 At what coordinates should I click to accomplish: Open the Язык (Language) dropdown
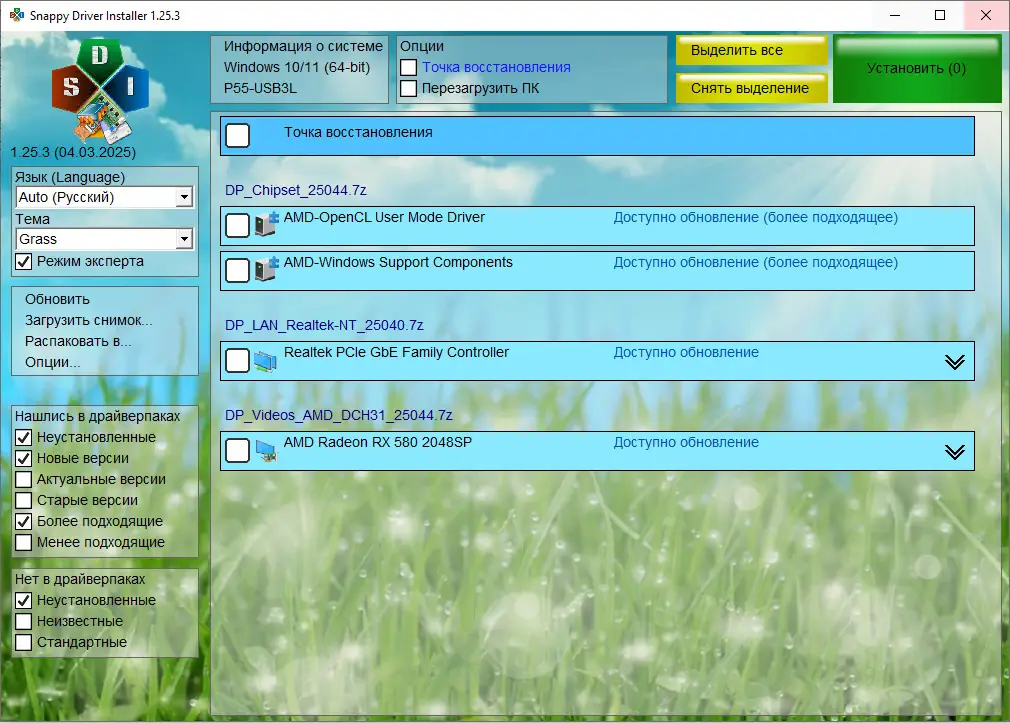(104, 197)
